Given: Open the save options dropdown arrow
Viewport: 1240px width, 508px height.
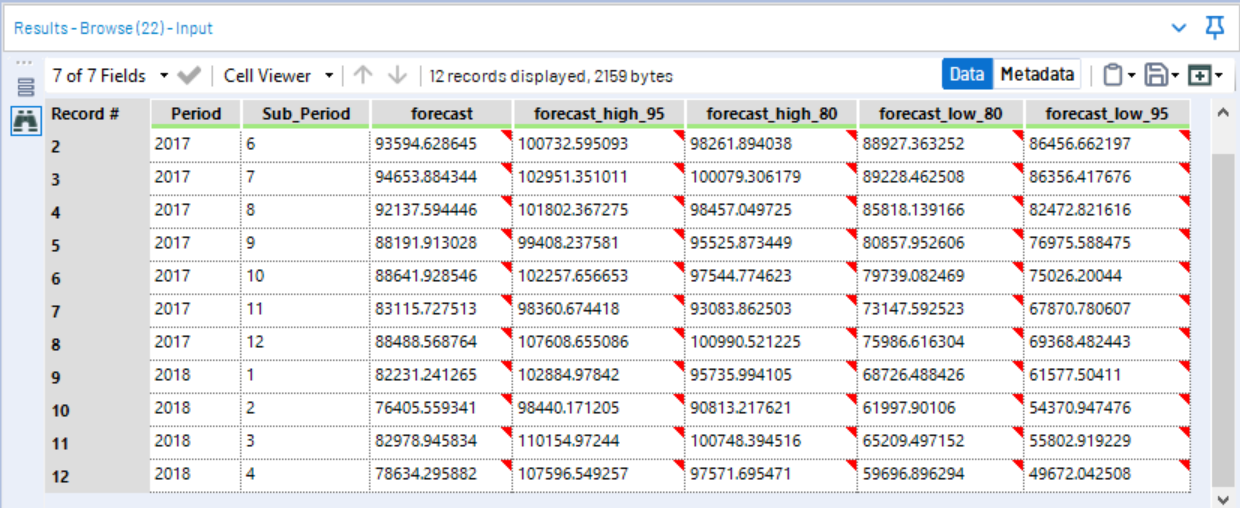Looking at the screenshot, I should [x=1174, y=76].
